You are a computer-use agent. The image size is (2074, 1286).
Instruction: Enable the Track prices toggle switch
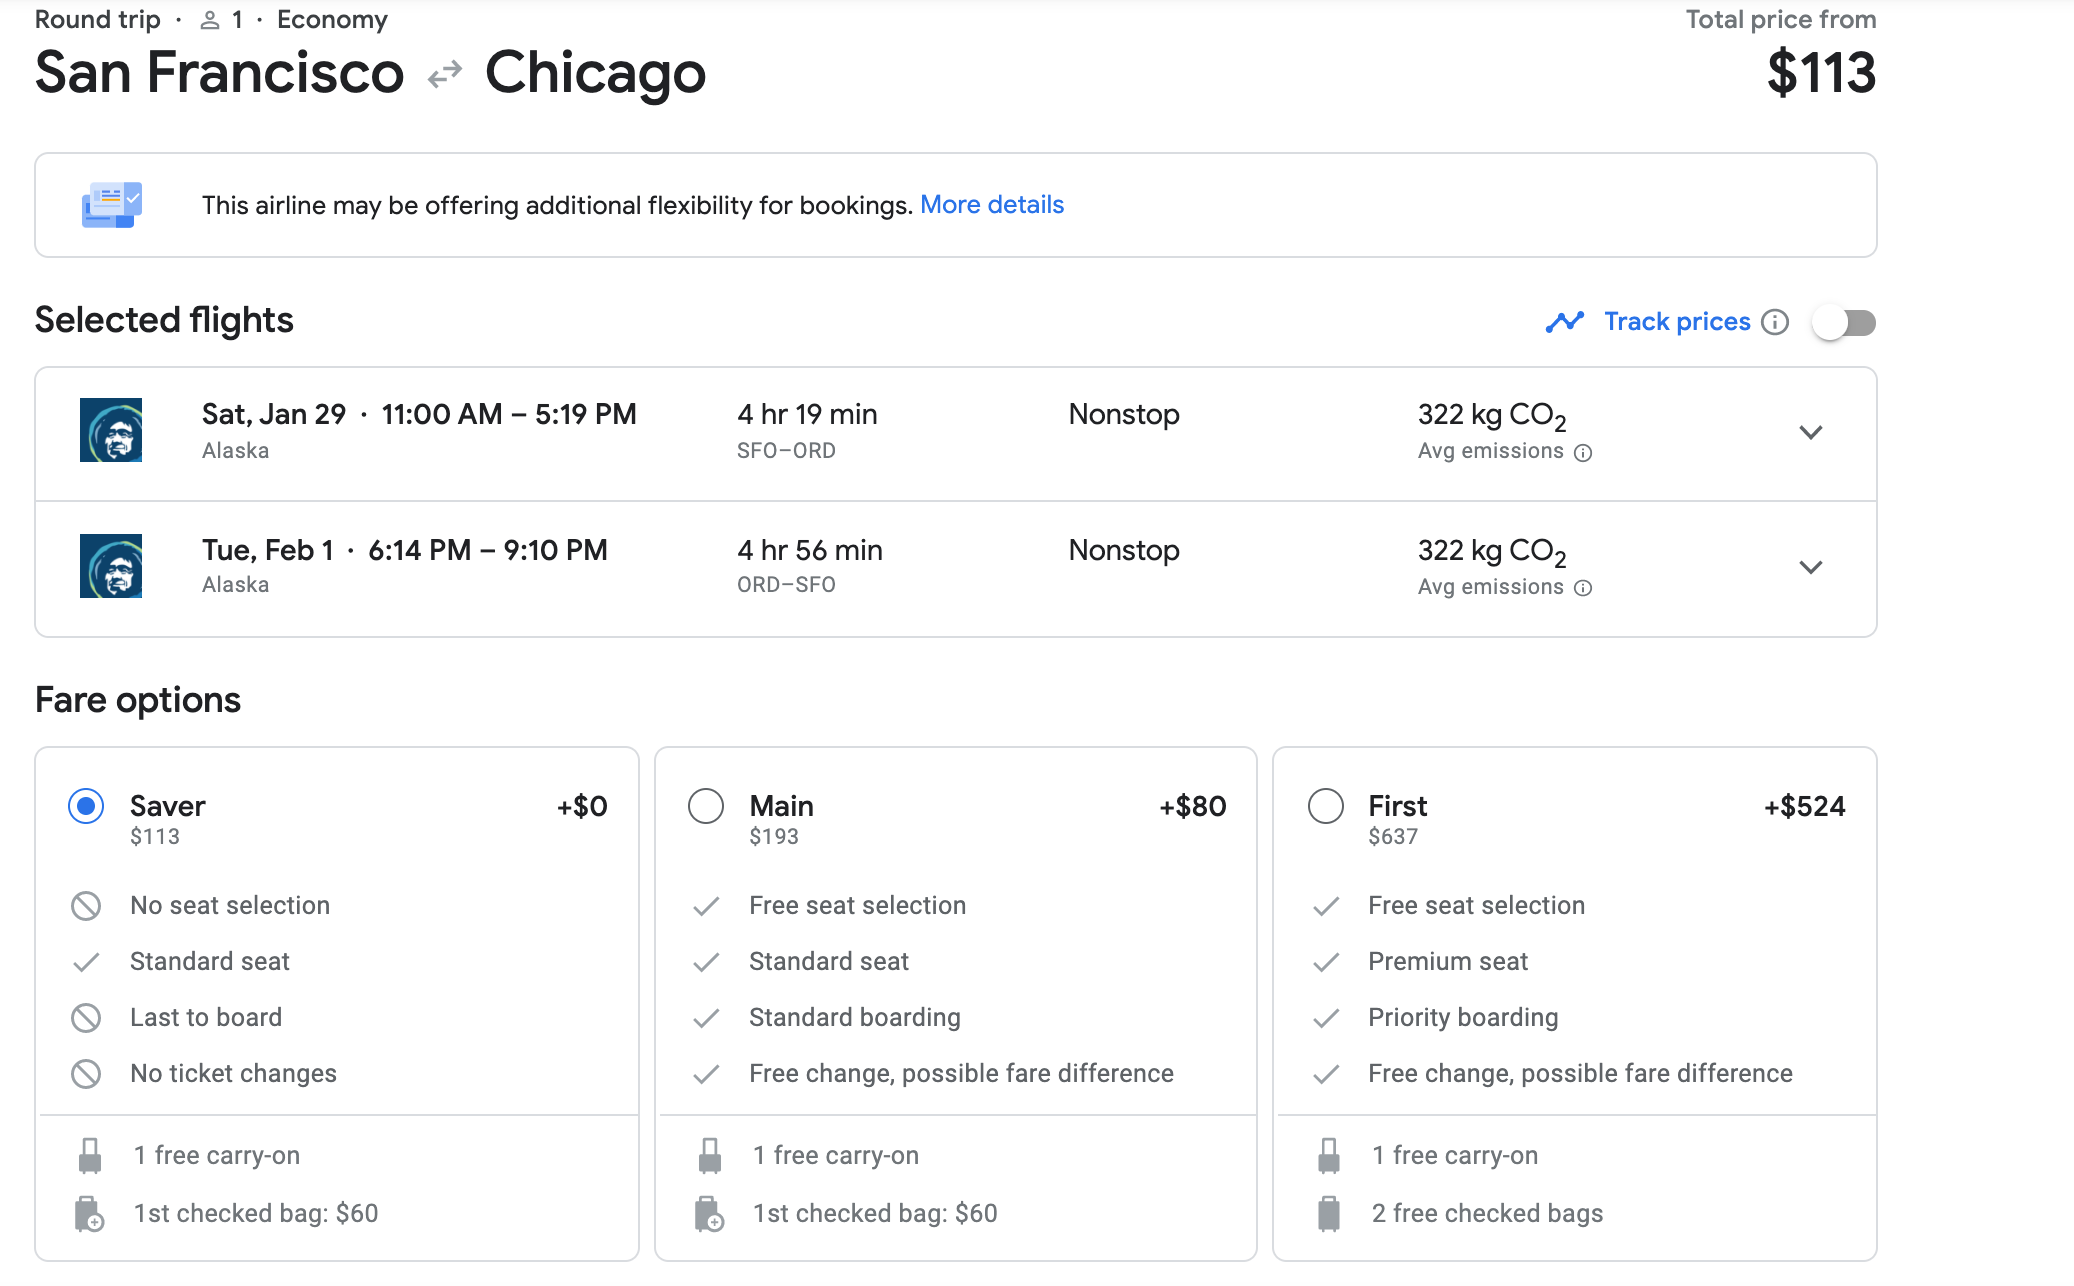click(1845, 322)
